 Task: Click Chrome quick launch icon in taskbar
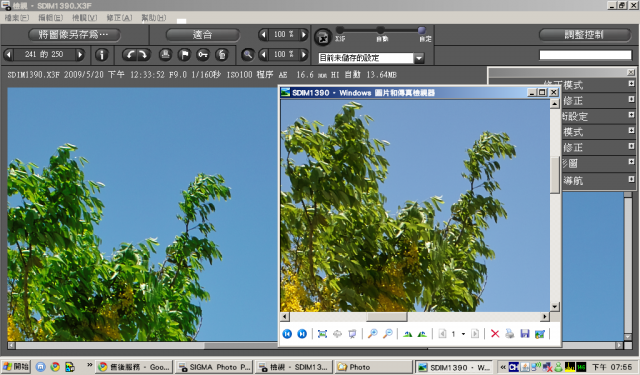(x=55, y=367)
